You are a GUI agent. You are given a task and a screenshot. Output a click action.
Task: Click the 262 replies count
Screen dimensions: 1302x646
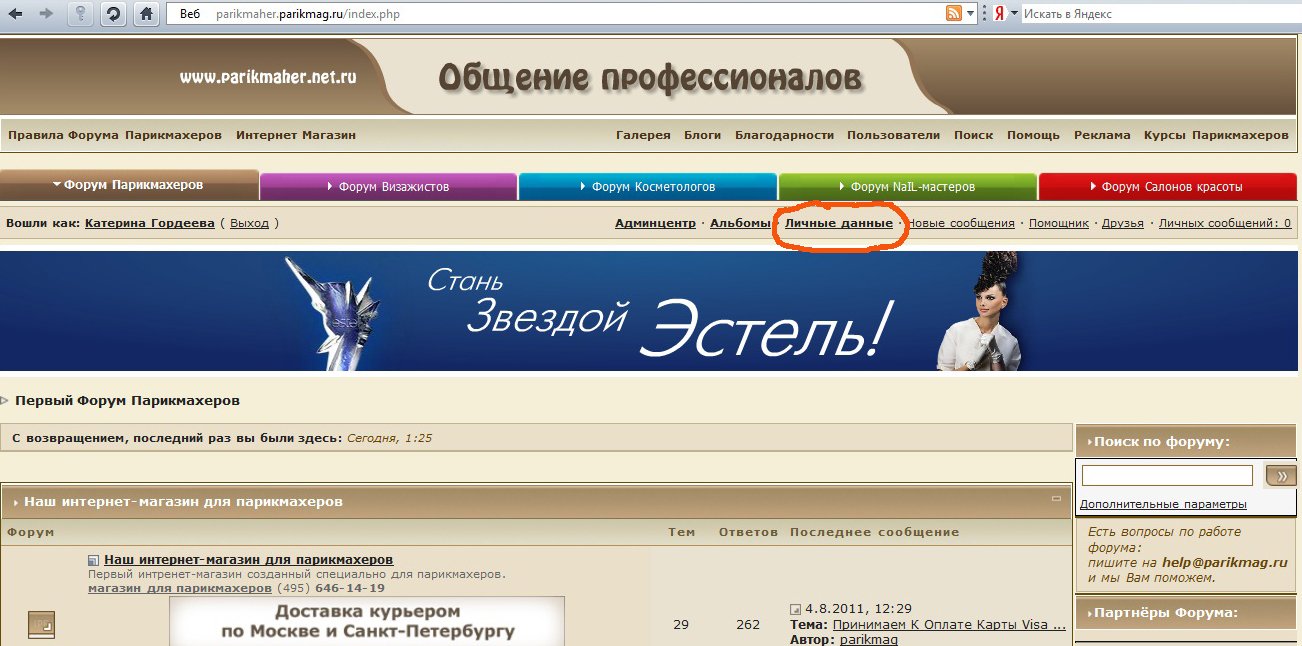tap(748, 624)
